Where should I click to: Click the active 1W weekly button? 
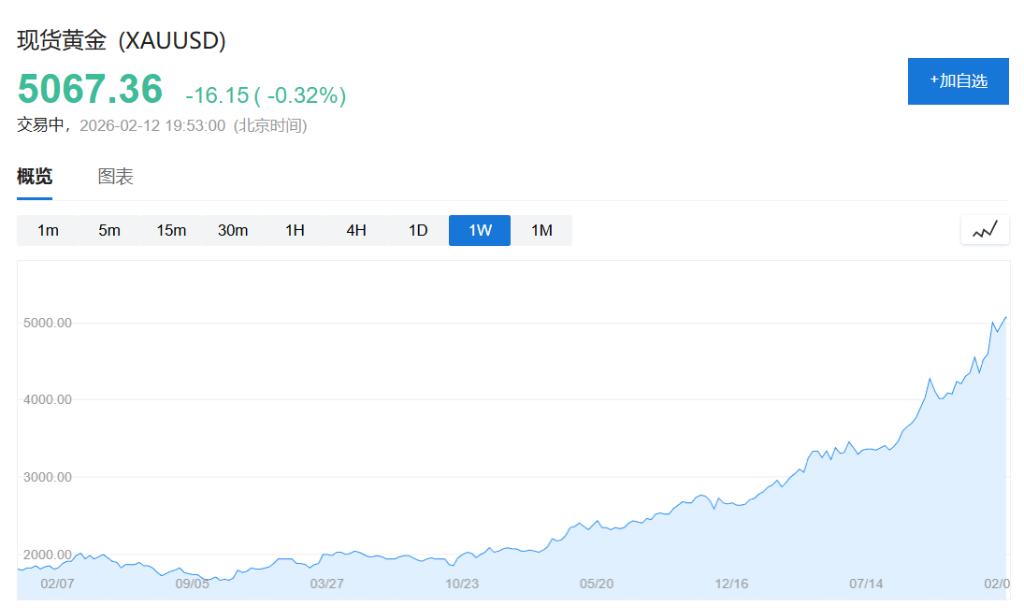(x=480, y=230)
